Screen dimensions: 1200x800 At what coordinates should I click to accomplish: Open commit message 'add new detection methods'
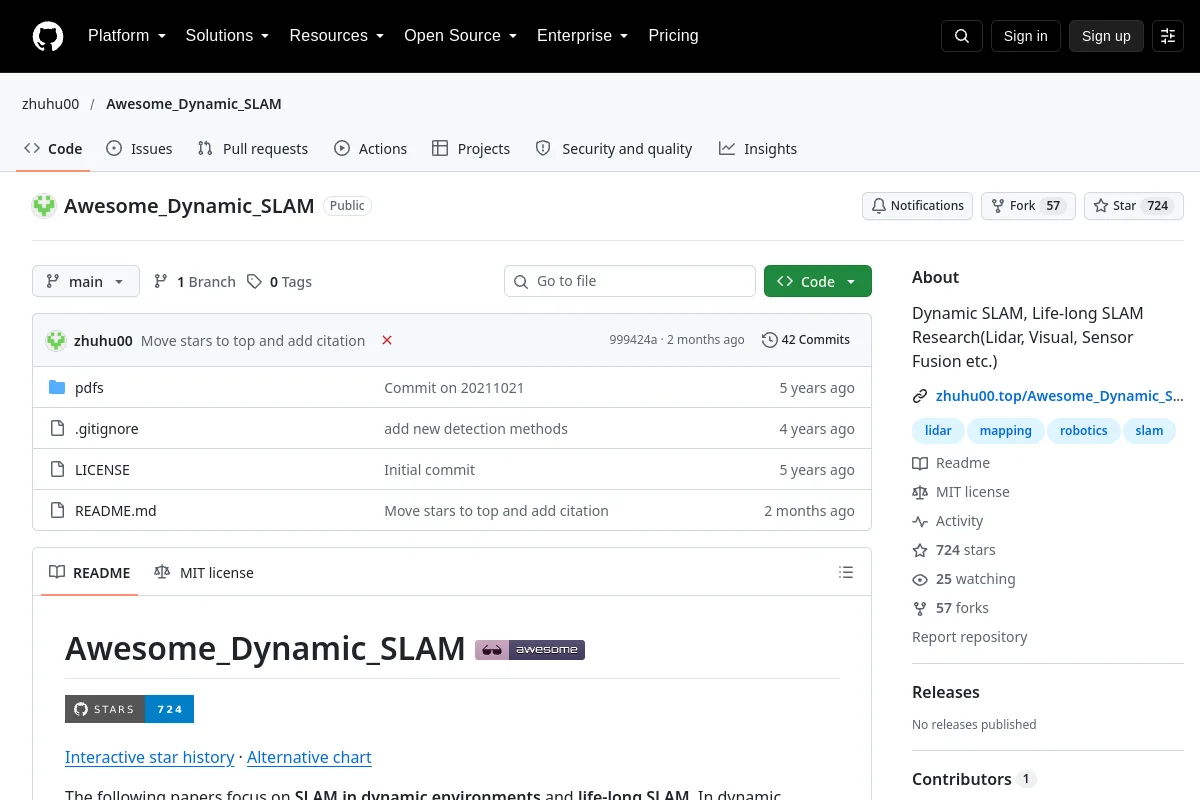pyautogui.click(x=476, y=429)
